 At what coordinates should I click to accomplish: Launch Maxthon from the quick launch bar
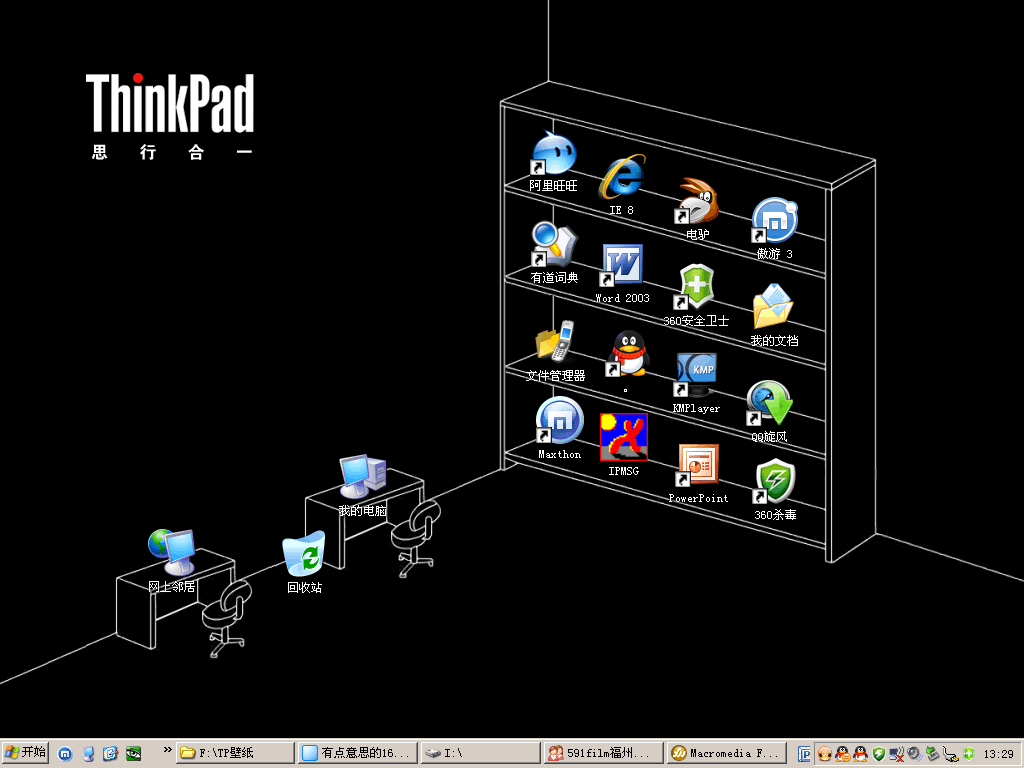click(x=65, y=754)
